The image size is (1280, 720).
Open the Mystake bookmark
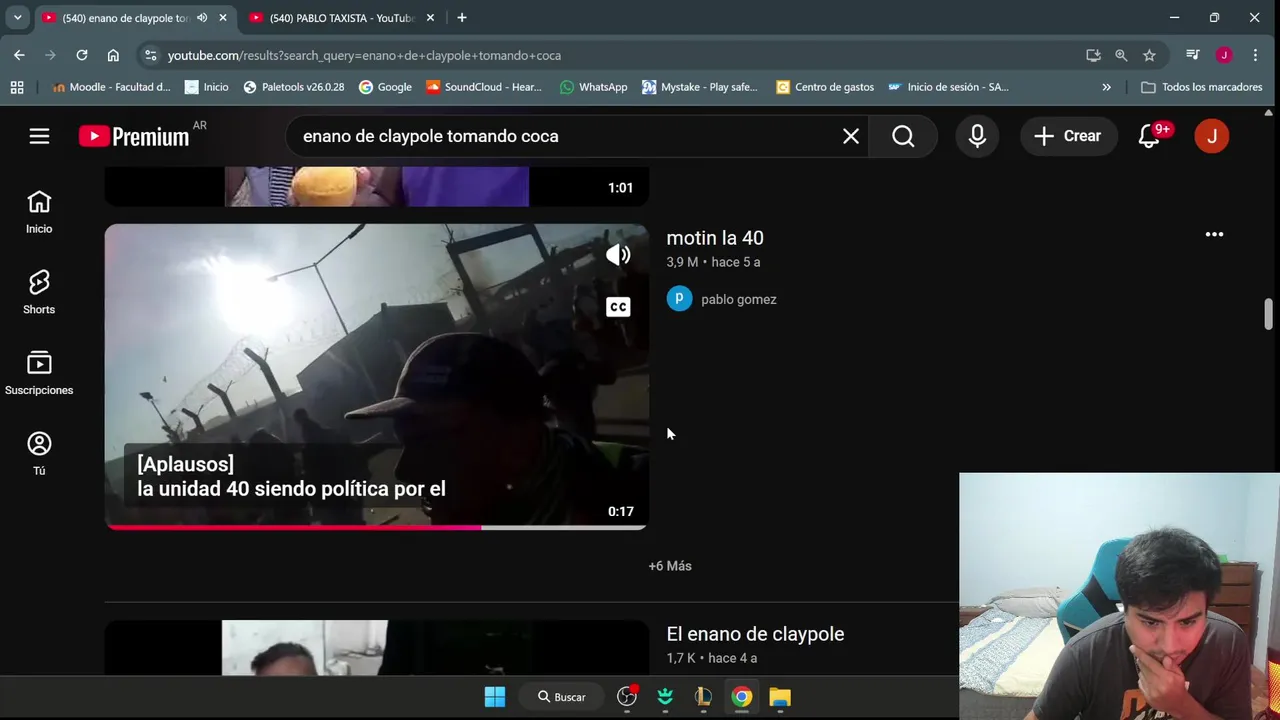(700, 87)
